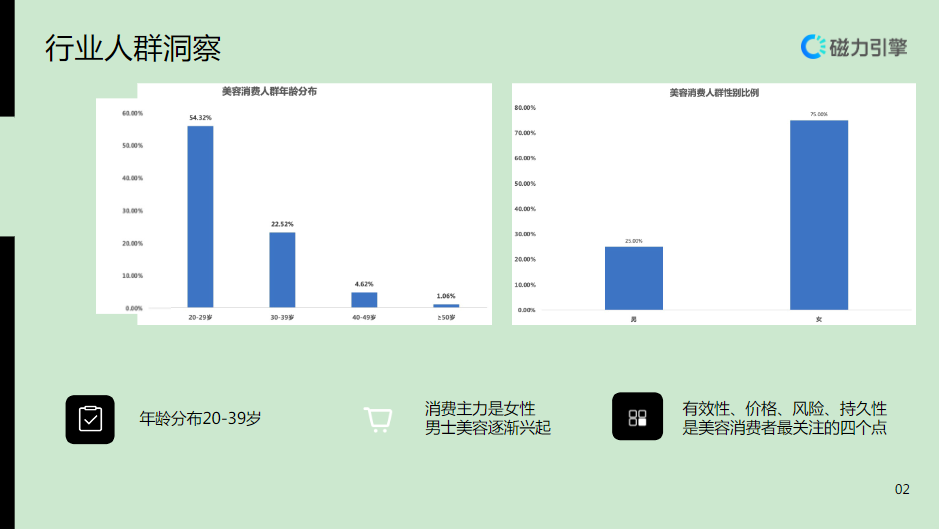Viewport: 939px width, 529px height.
Task: Click the chart title 美容消费人群年龄分布
Action: point(269,92)
